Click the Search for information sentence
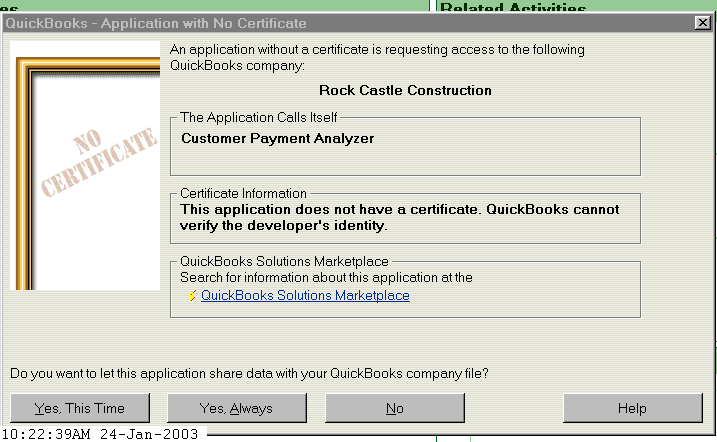 pyautogui.click(x=326, y=277)
